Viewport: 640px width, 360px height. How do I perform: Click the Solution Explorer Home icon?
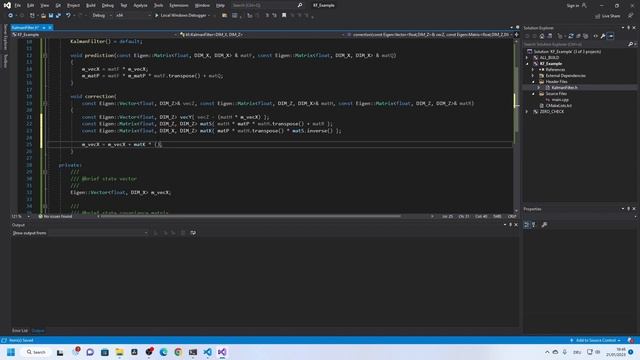[542, 36]
